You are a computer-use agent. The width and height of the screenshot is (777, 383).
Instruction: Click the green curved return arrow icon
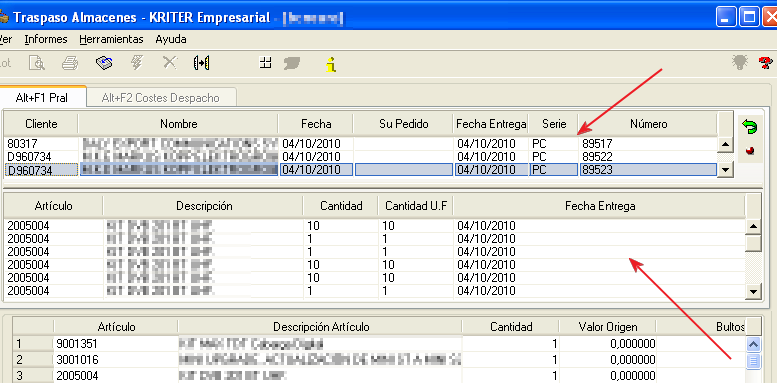click(x=750, y=126)
